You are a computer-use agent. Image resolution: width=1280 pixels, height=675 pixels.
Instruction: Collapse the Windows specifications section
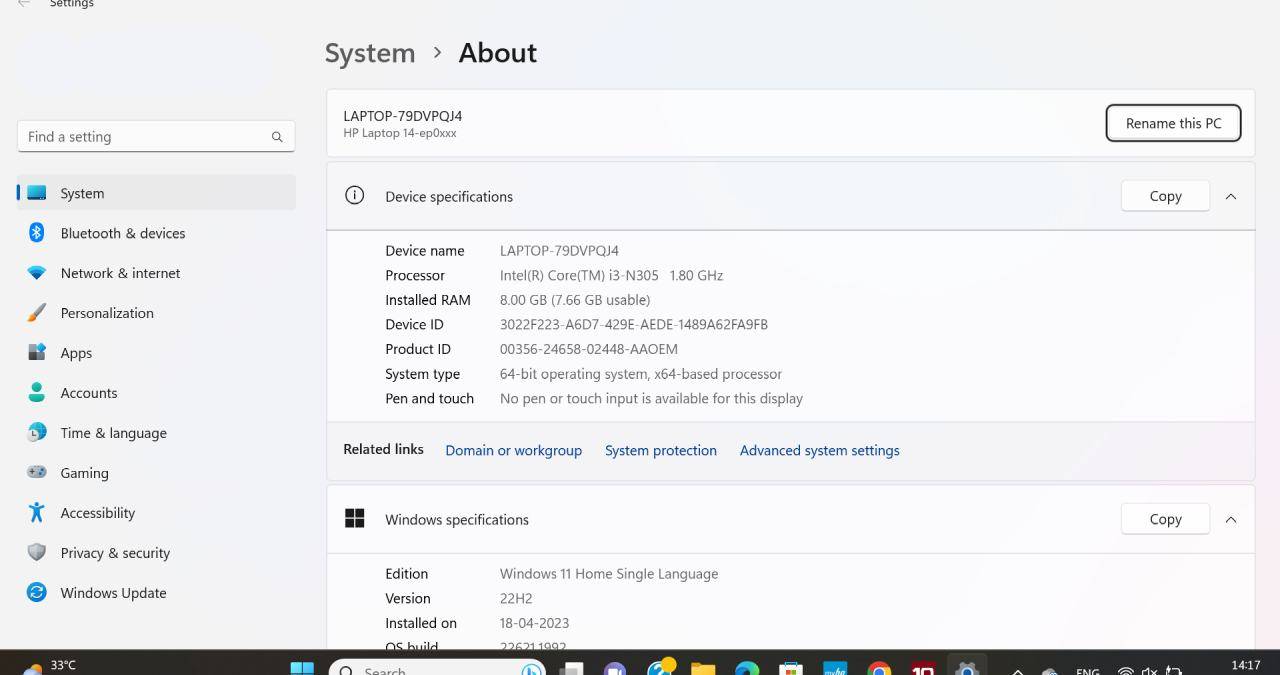point(1231,520)
